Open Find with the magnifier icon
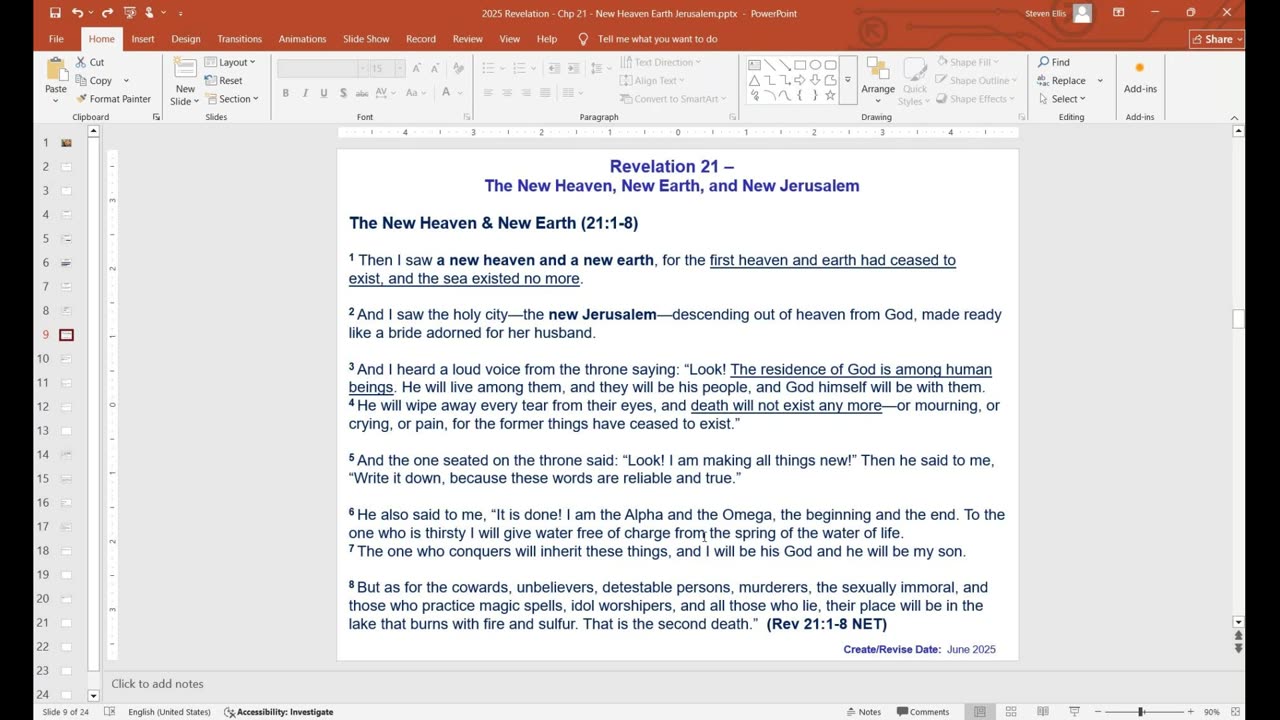The width and height of the screenshot is (1280, 720). pyautogui.click(x=1054, y=62)
